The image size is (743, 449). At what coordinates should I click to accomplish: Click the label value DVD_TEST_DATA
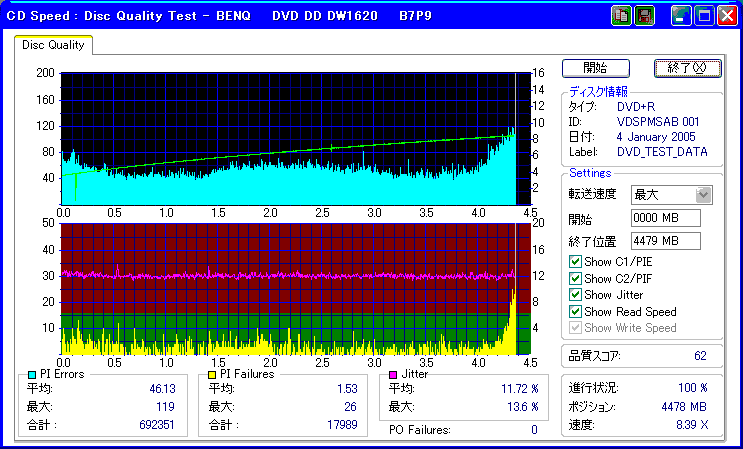point(662,152)
